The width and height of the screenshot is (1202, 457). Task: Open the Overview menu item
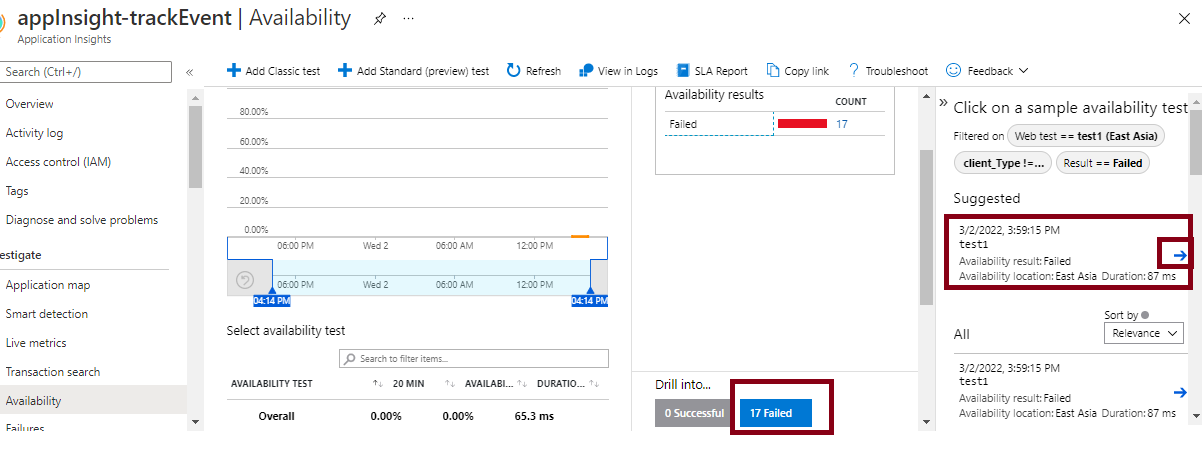click(x=30, y=104)
